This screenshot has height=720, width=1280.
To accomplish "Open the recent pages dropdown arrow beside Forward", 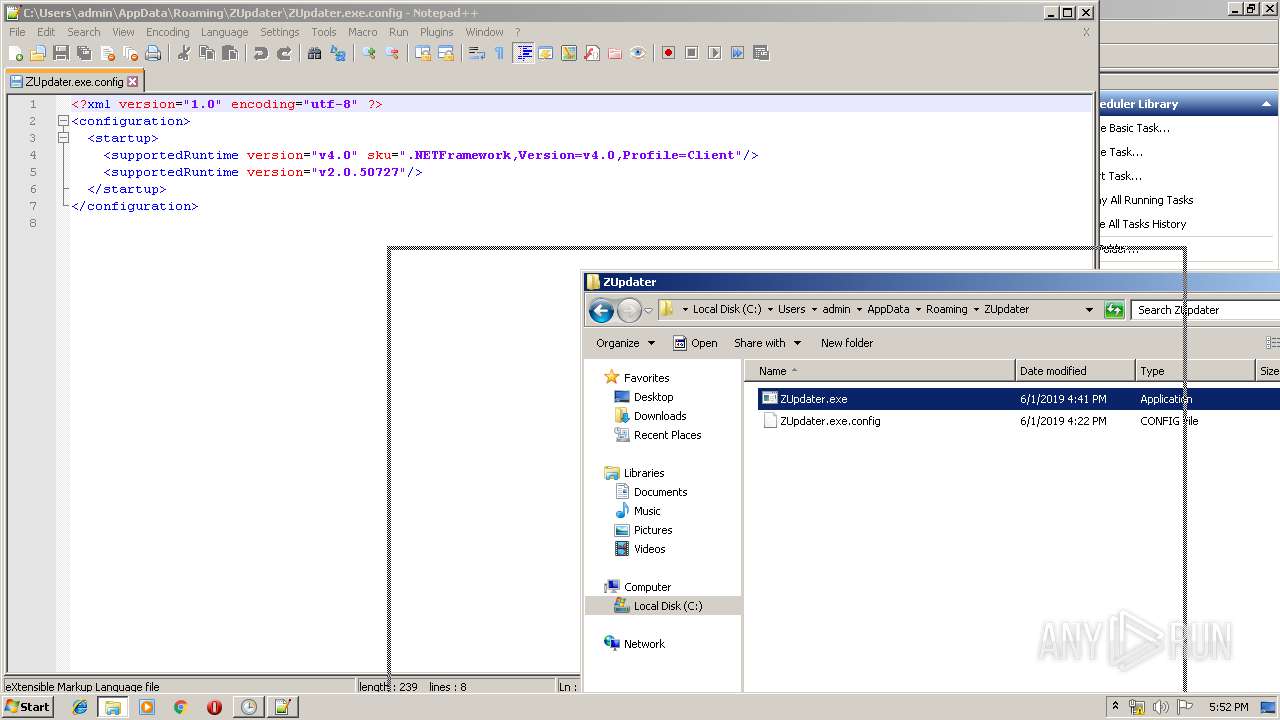I will pyautogui.click(x=648, y=310).
